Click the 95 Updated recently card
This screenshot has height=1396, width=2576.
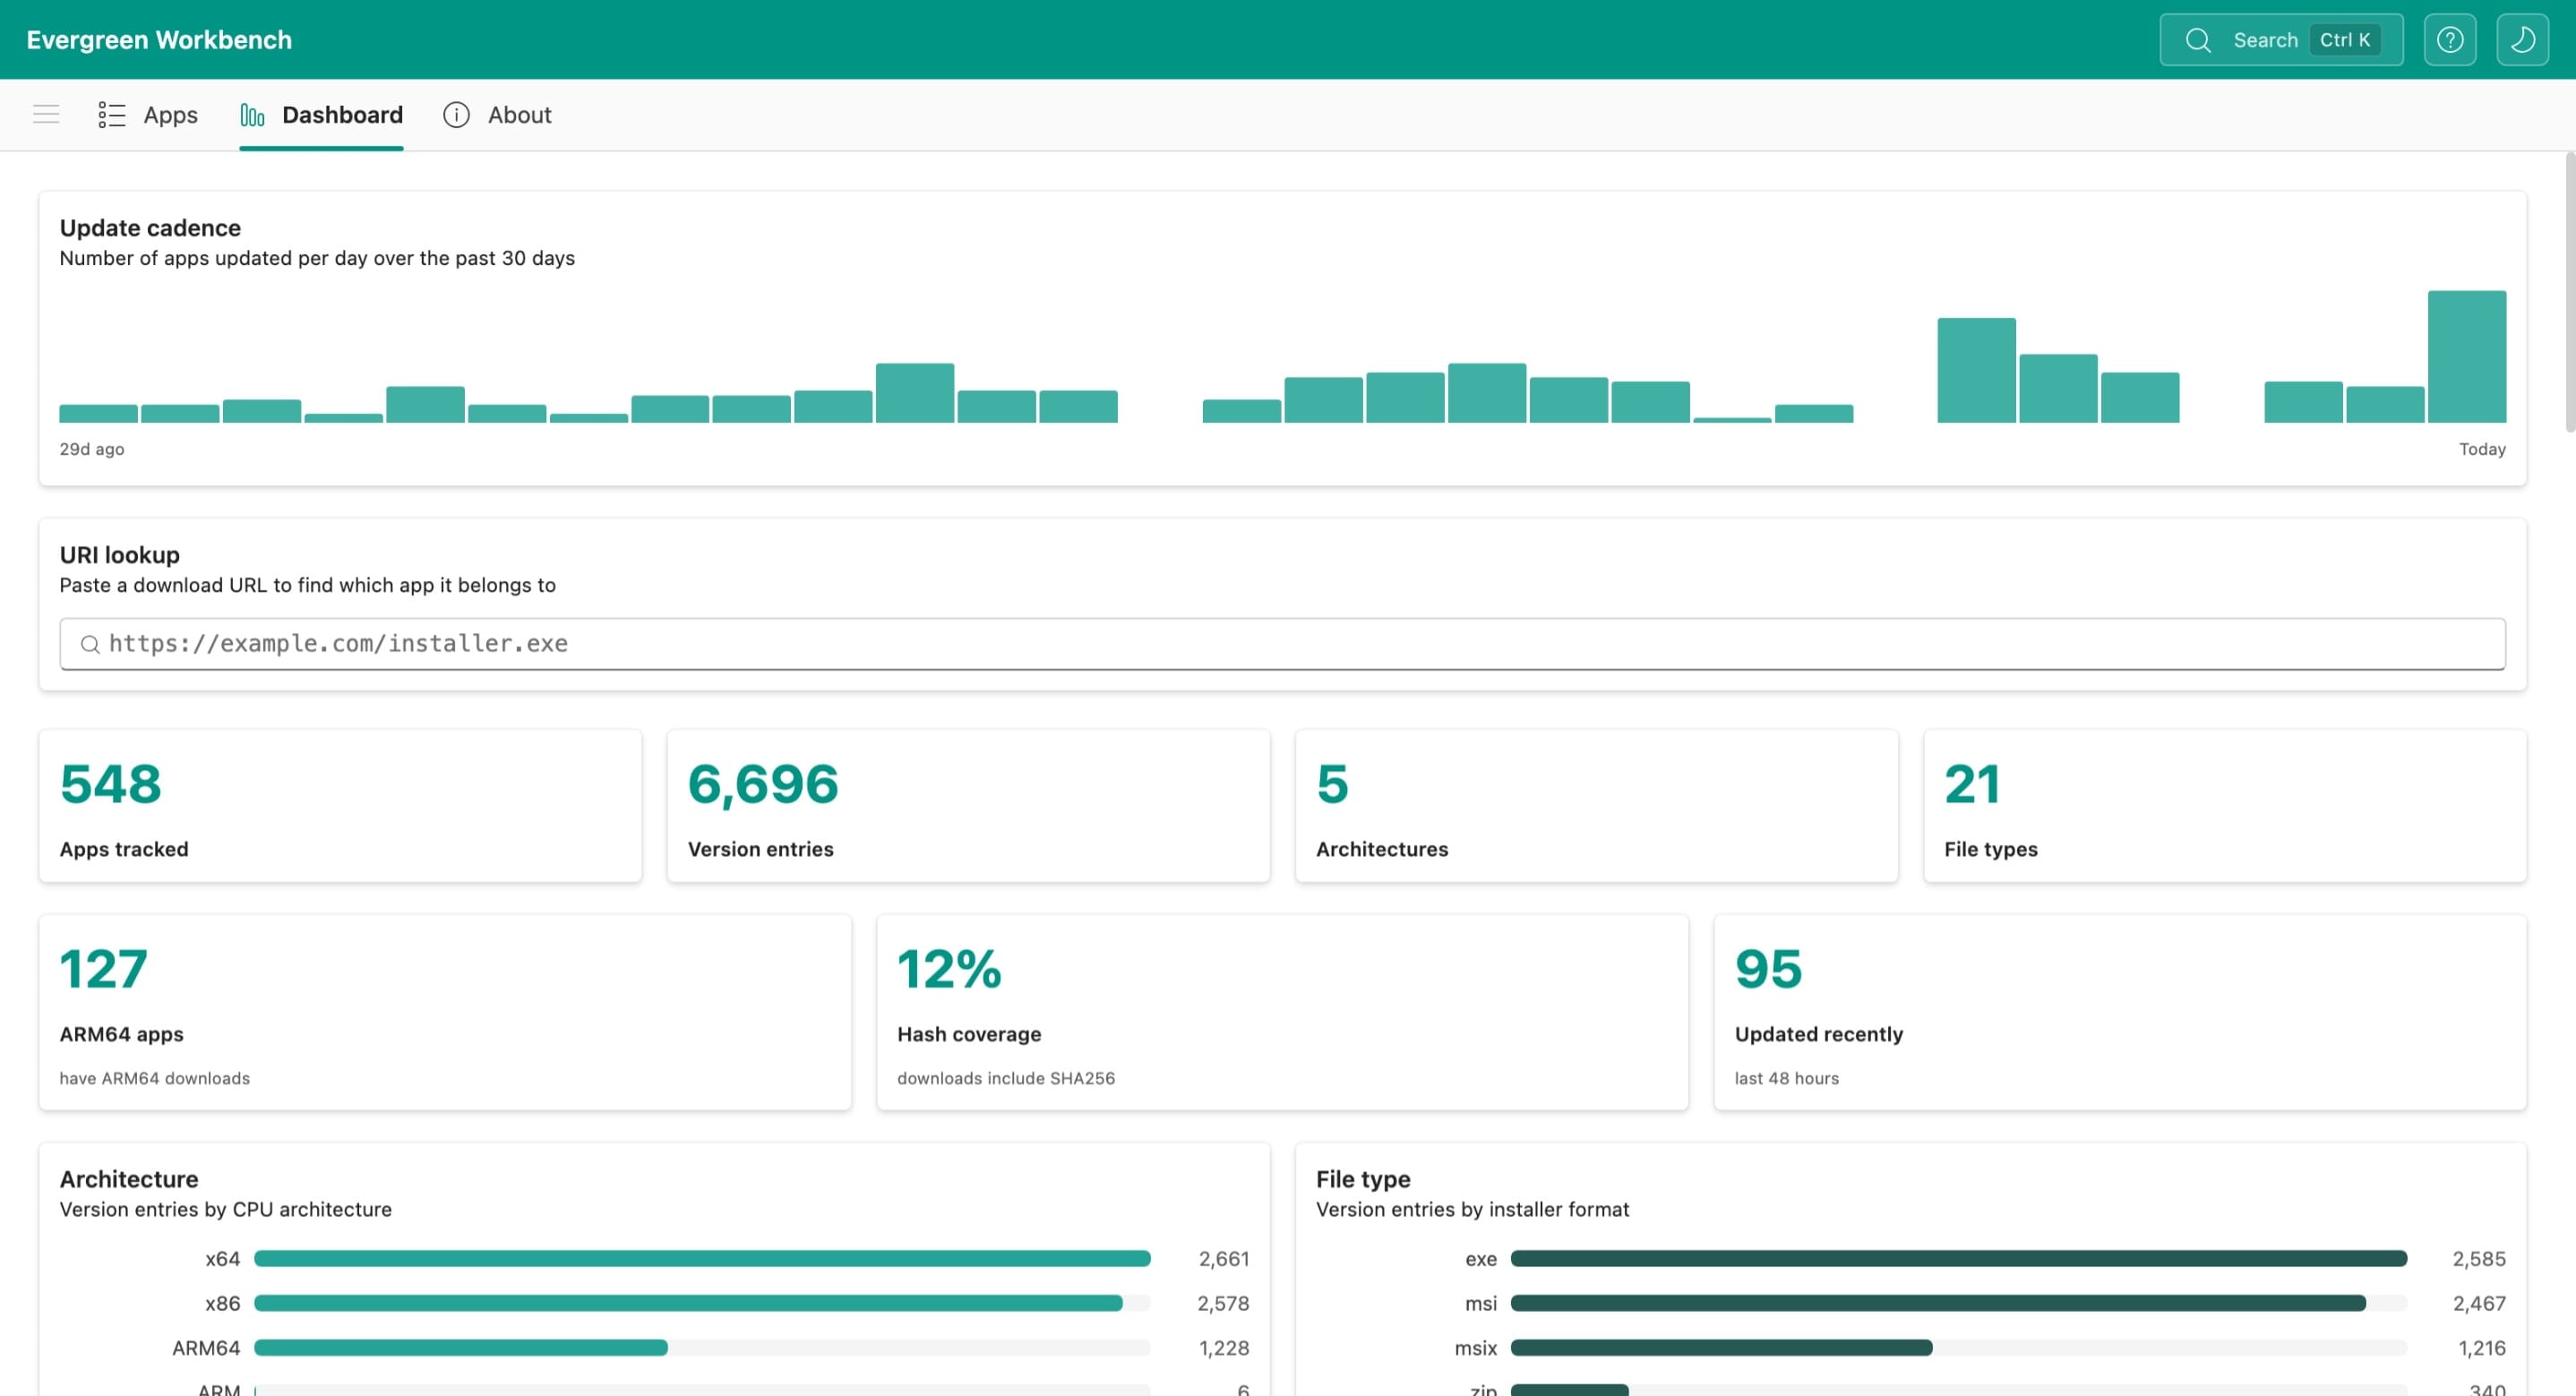(2120, 1012)
